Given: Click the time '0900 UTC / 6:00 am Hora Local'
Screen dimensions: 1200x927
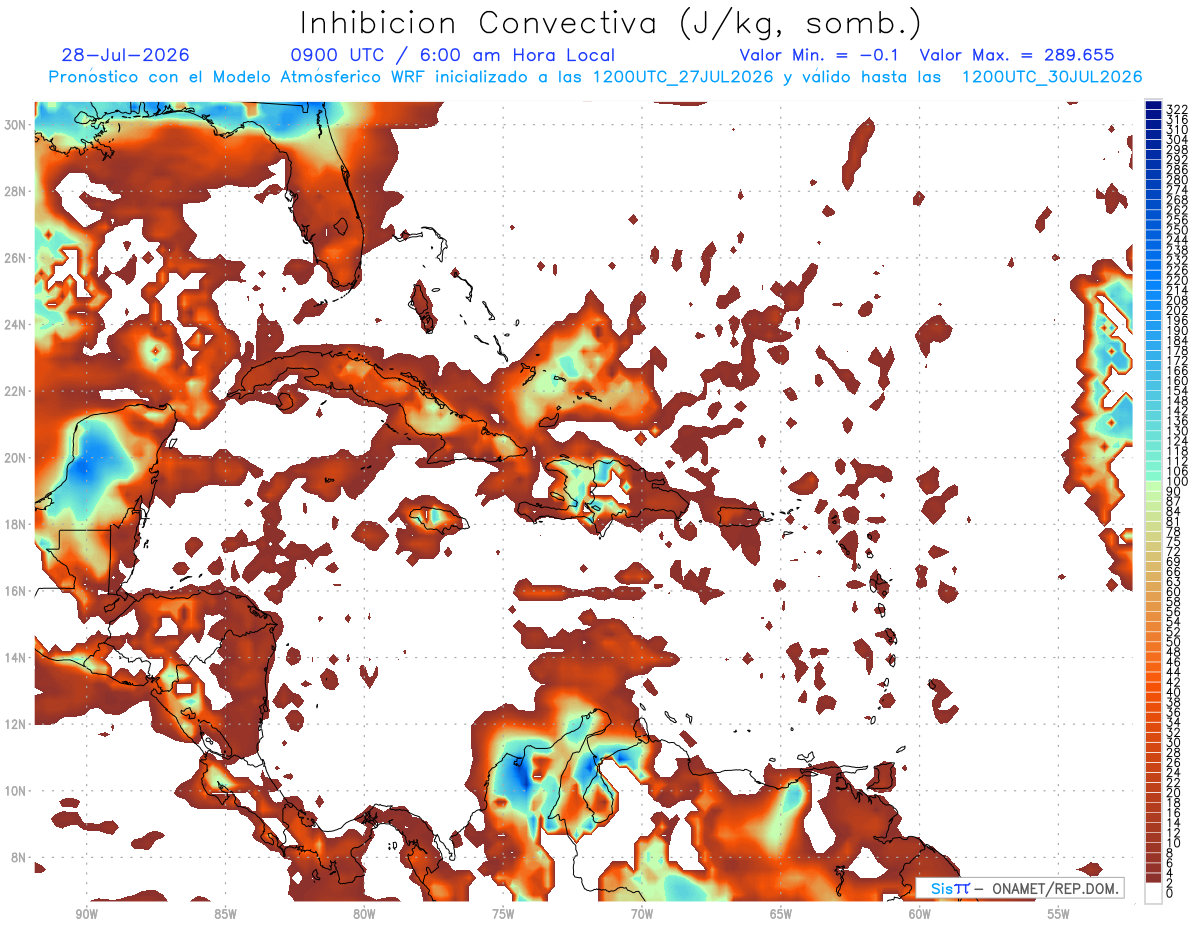Looking at the screenshot, I should coord(453,55).
